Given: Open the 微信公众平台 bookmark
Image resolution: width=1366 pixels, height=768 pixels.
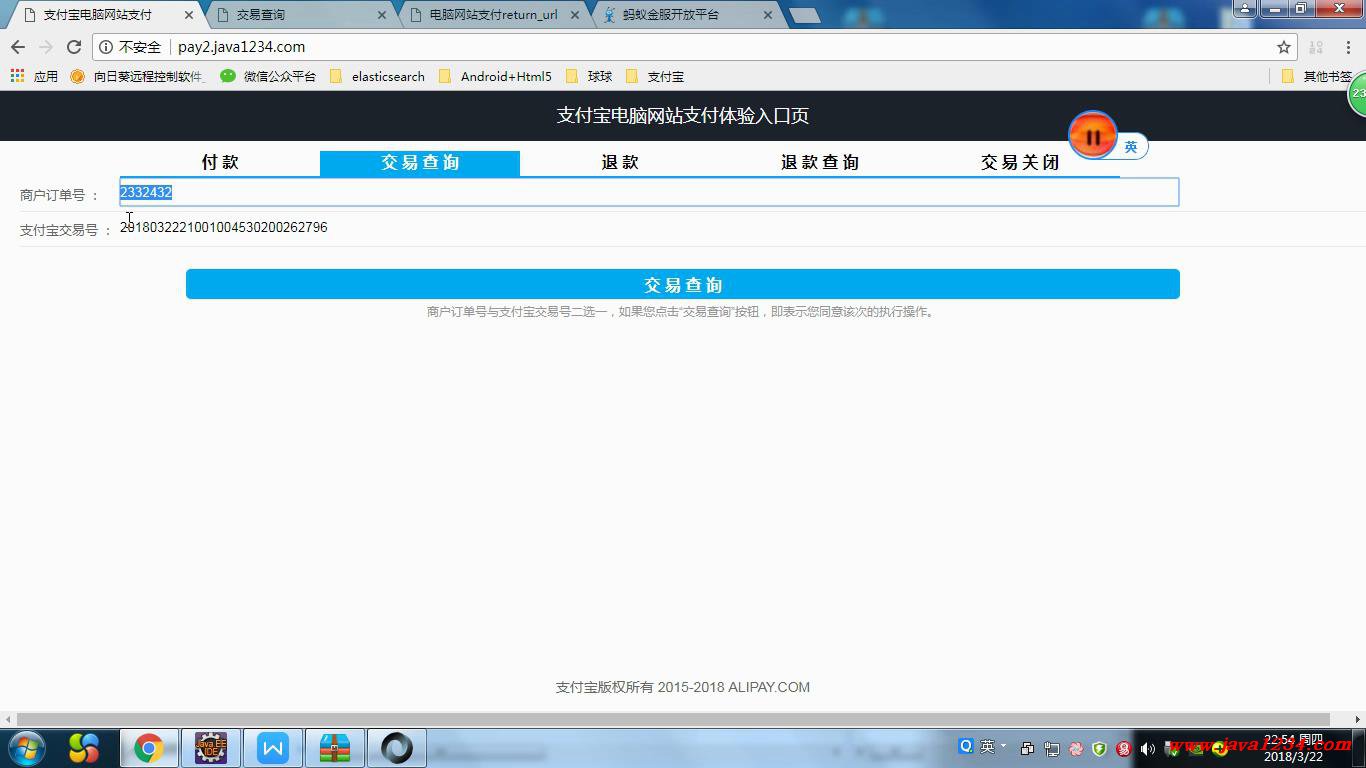Looking at the screenshot, I should point(268,76).
